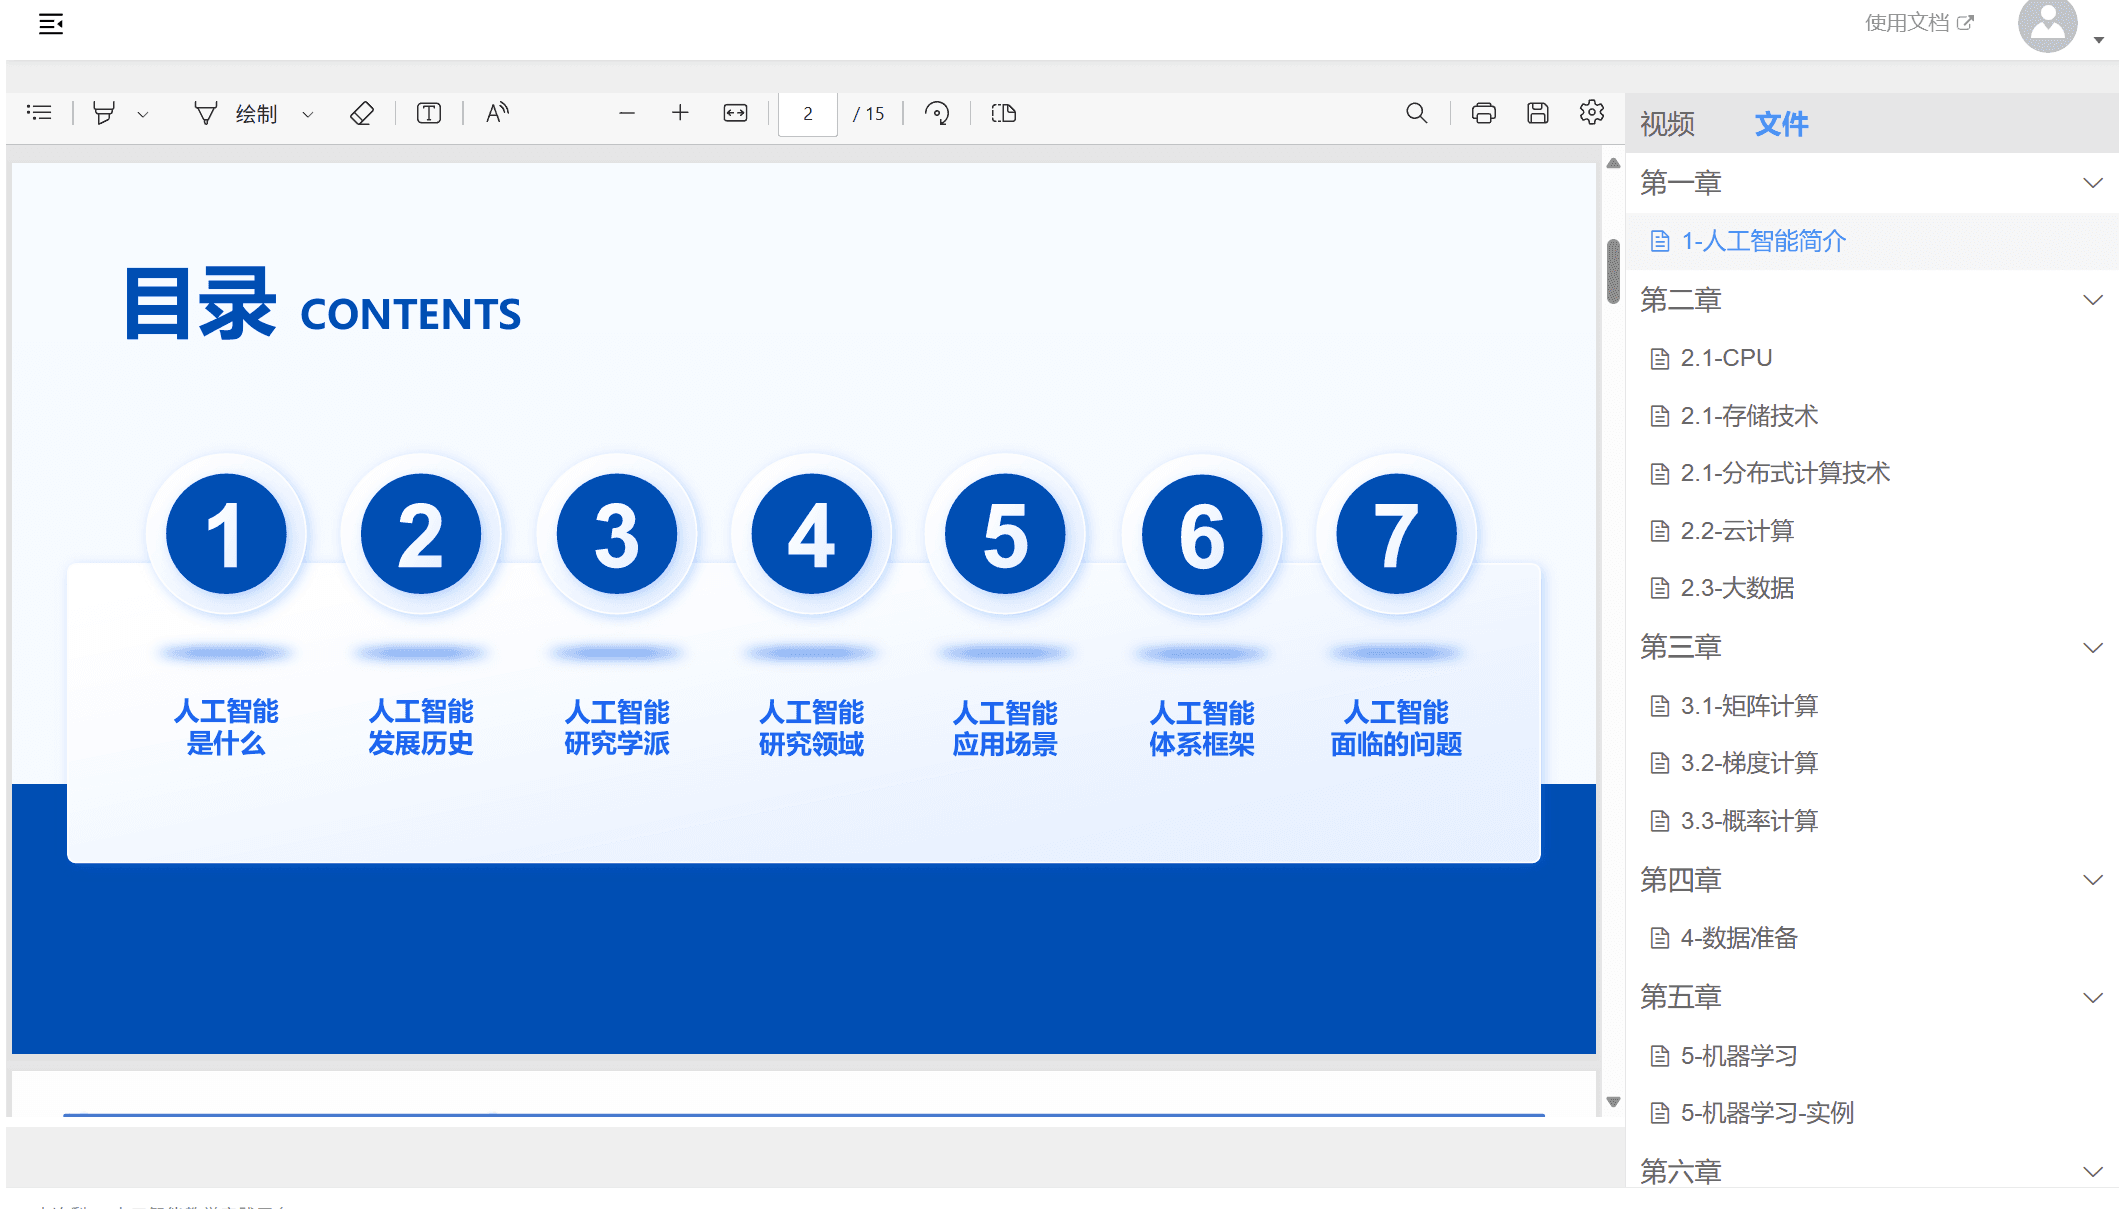Toggle fit-to-width page view
The height and width of the screenshot is (1209, 2119).
[x=735, y=113]
